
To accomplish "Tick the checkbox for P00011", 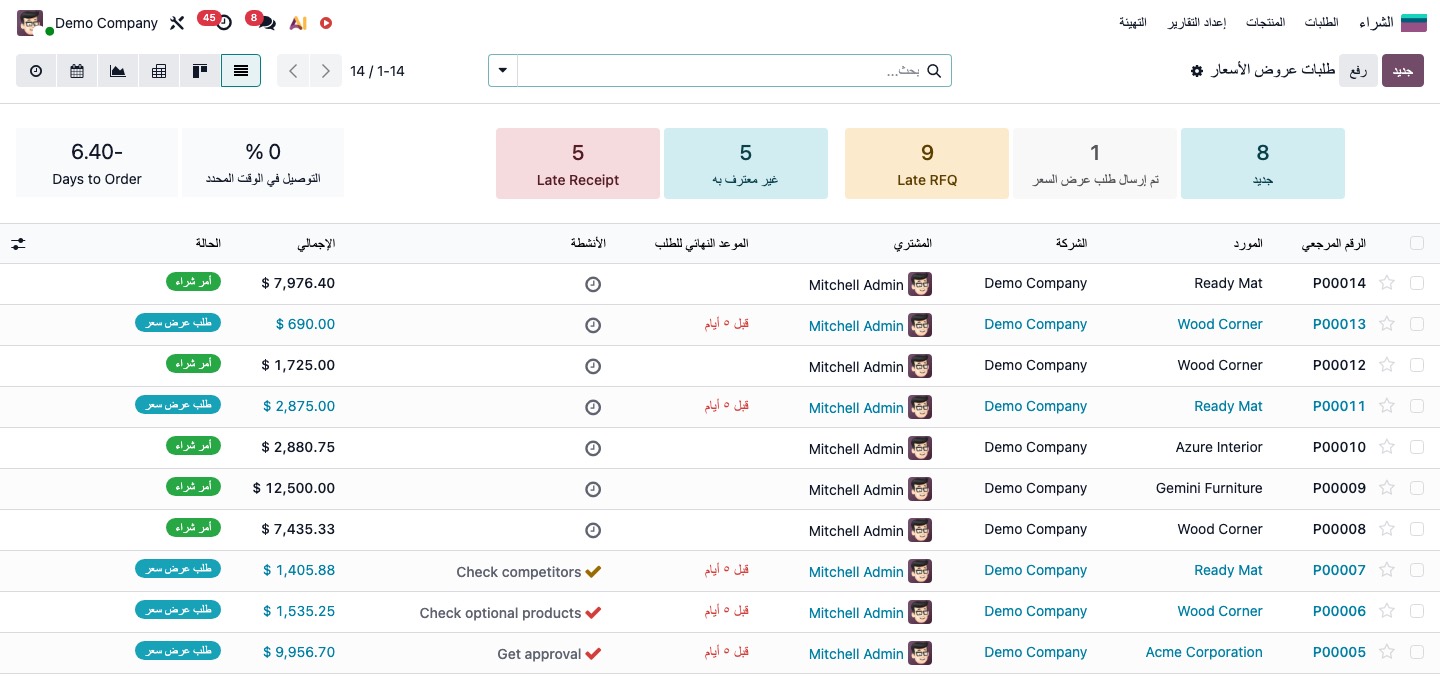I will [1417, 406].
